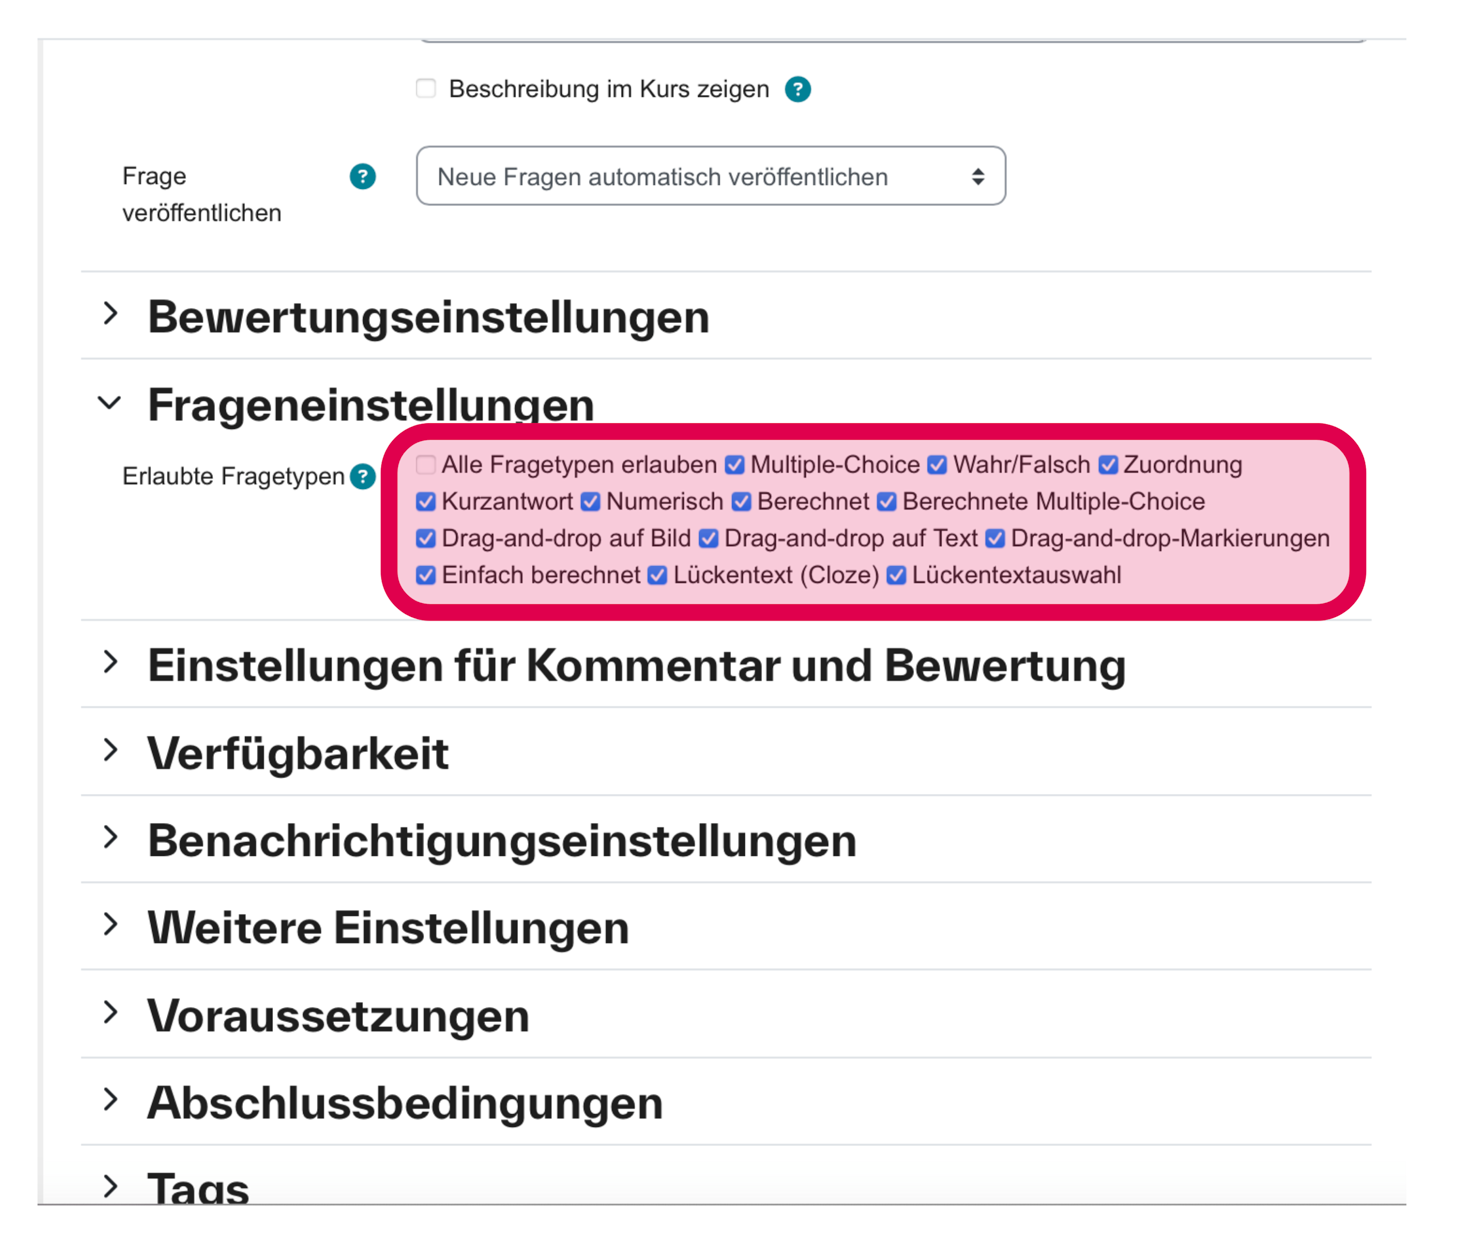
Task: Open help for "Erlaubte Fragetypen"
Action: click(362, 477)
